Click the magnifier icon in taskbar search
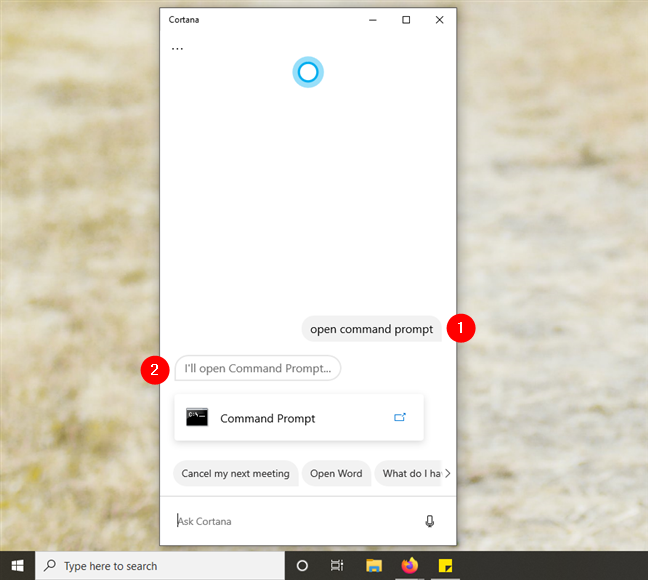The image size is (648, 580). 50,565
